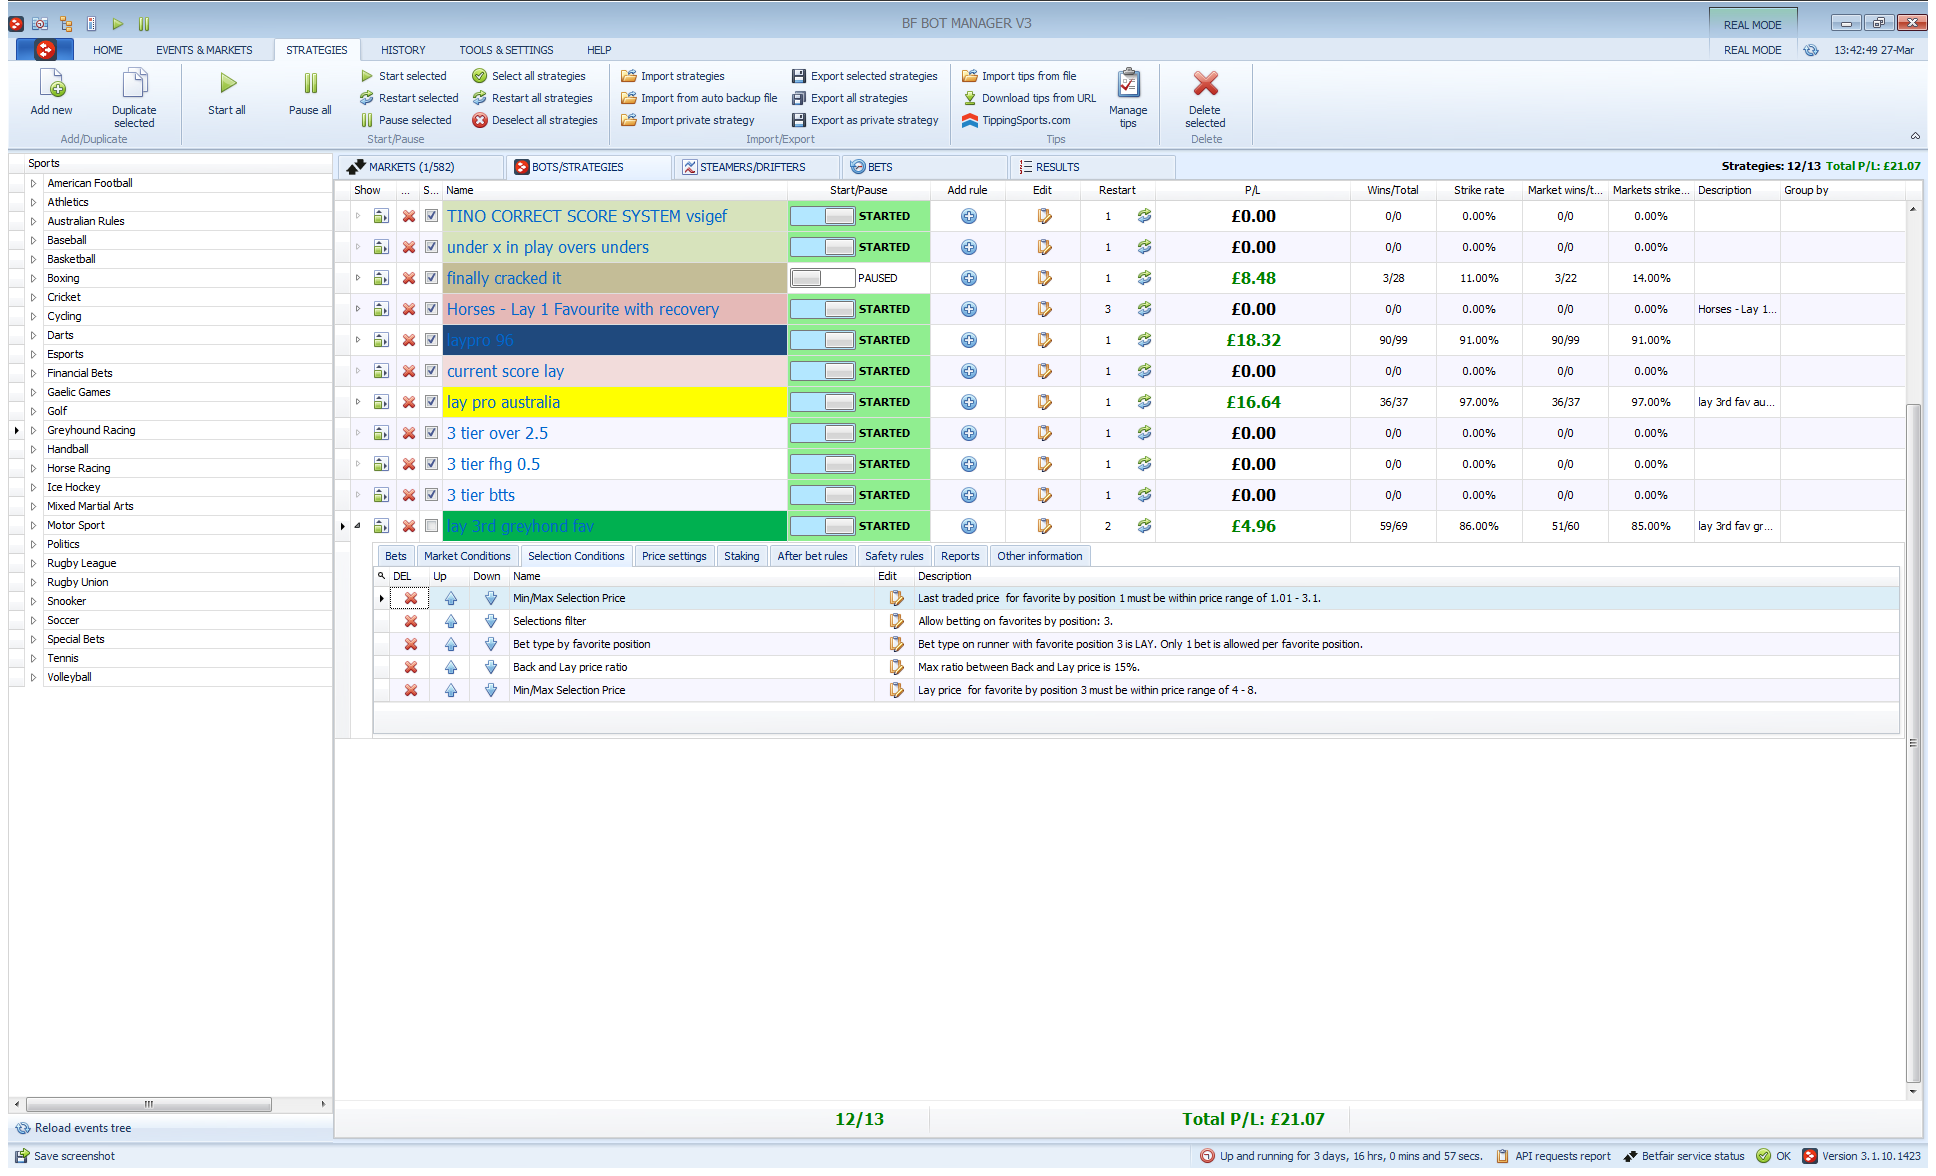
Task: Expand the American Football tree node
Action: [x=33, y=183]
